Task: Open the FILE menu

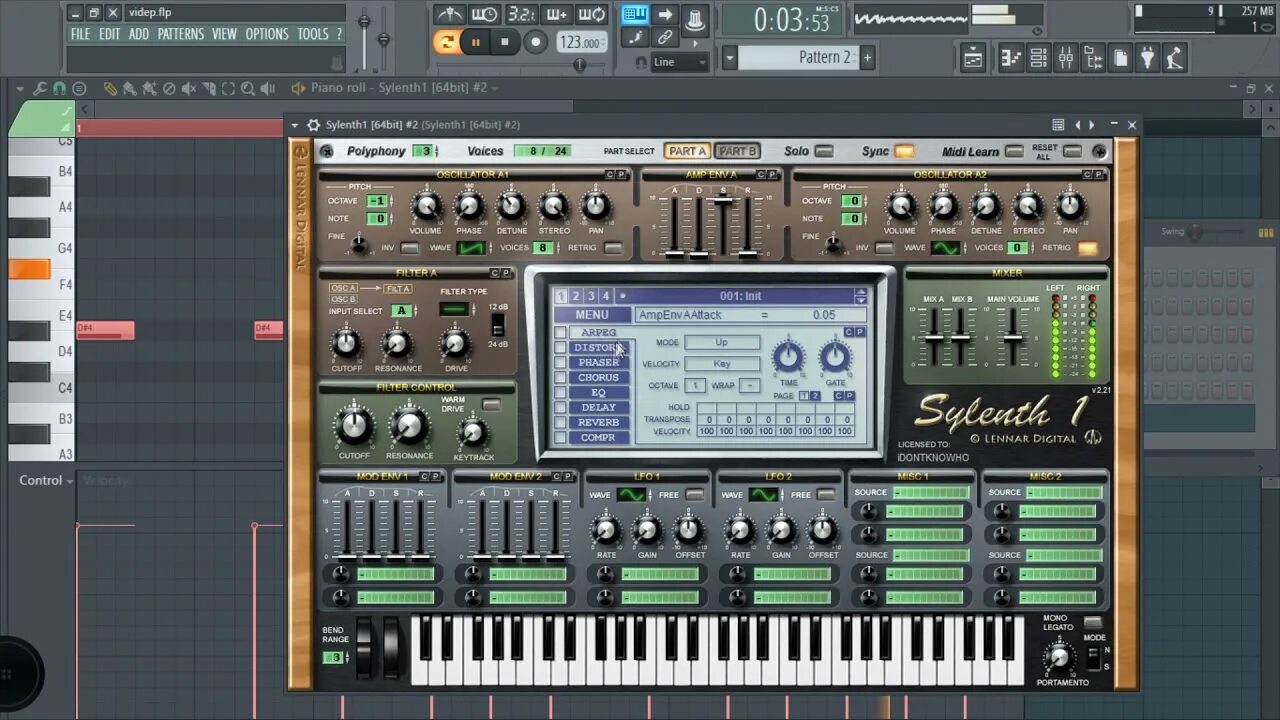Action: coord(81,34)
